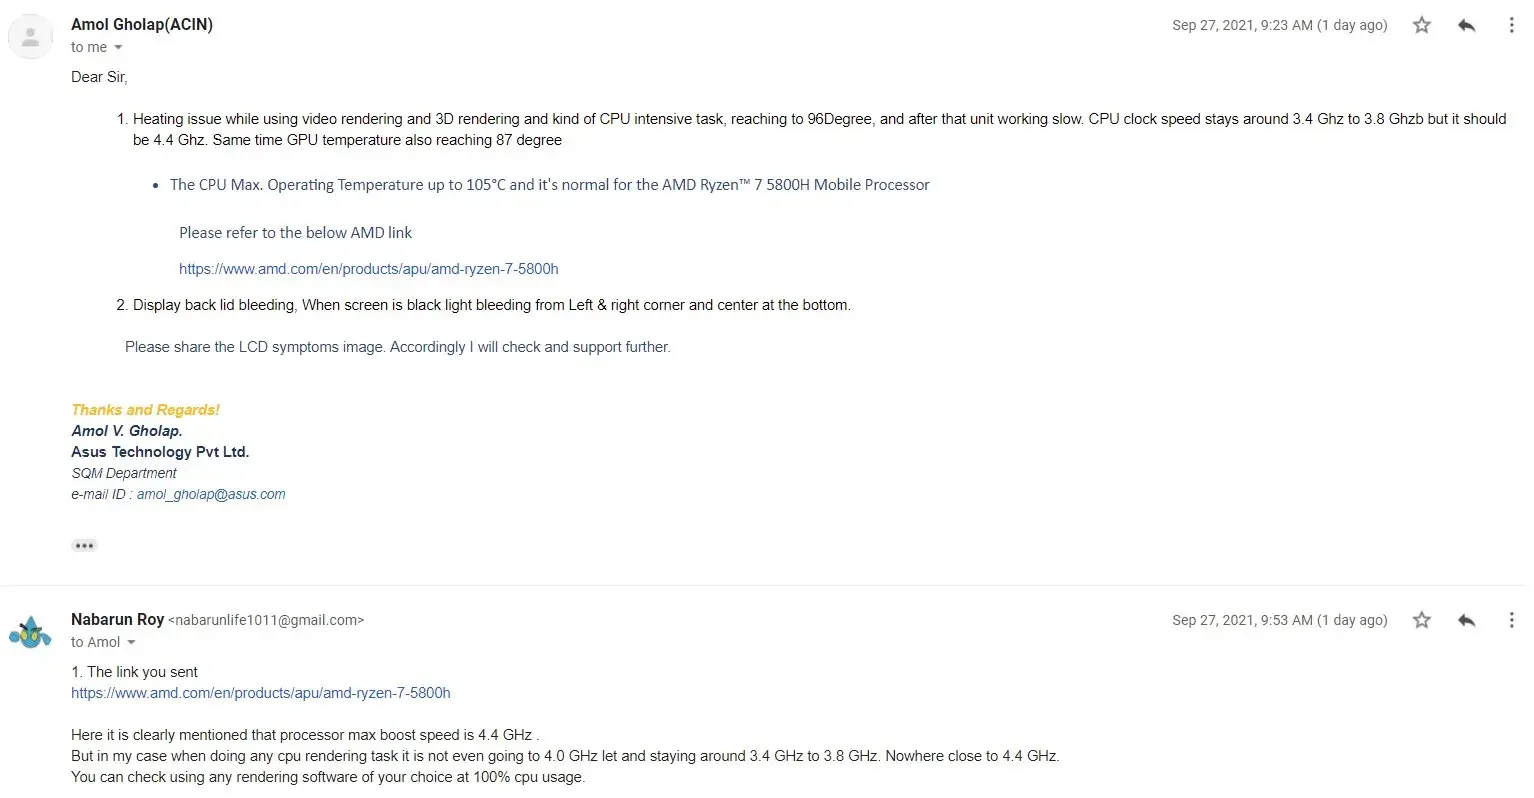Screen dimensions: 1534x798
Task: Click nabarunlife1011@gmail.com sender address
Action: coord(266,621)
